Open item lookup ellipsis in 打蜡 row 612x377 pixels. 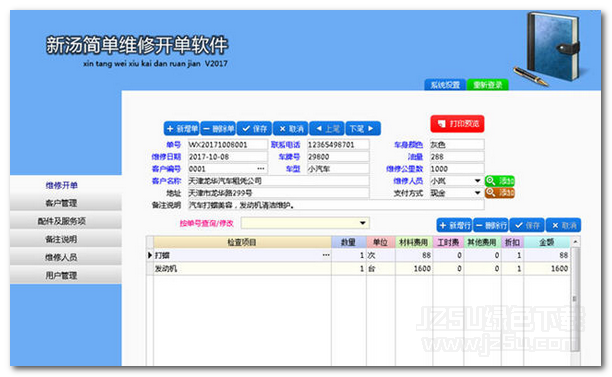pos(326,255)
